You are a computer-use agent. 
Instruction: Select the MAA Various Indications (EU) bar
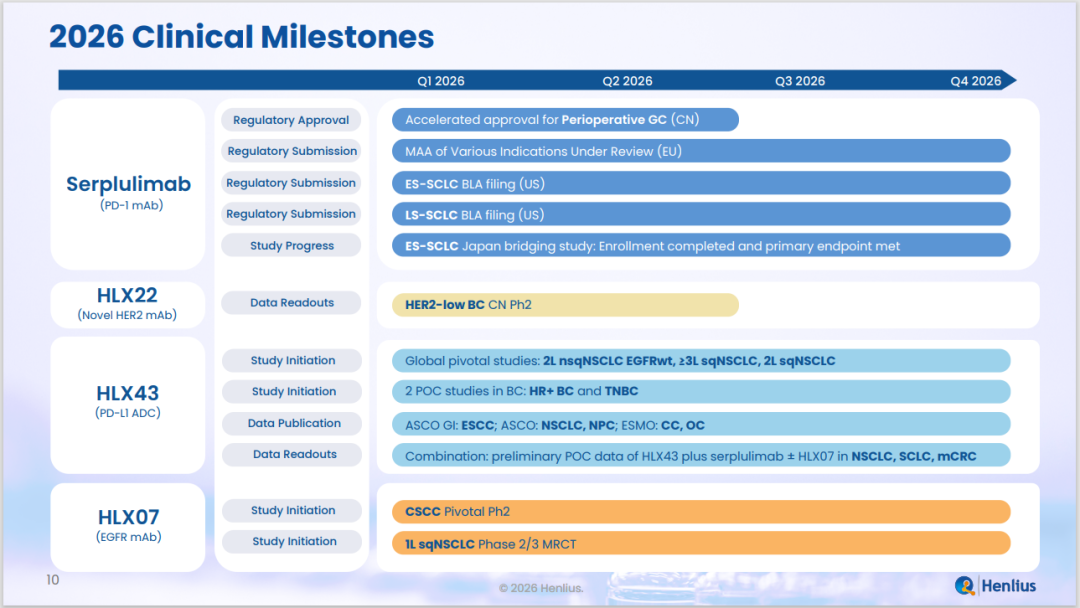701,151
